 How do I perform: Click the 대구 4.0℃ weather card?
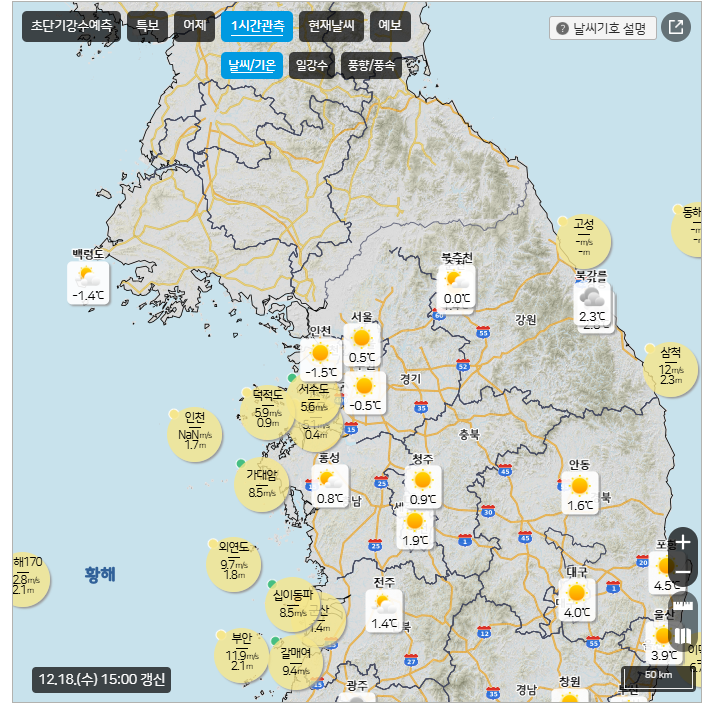pos(576,600)
